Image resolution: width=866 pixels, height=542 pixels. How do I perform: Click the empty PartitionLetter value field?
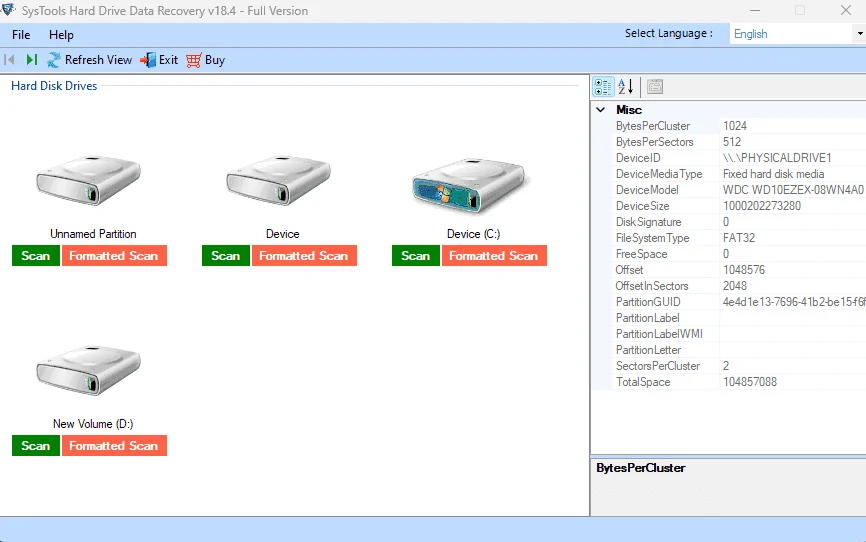[793, 350]
